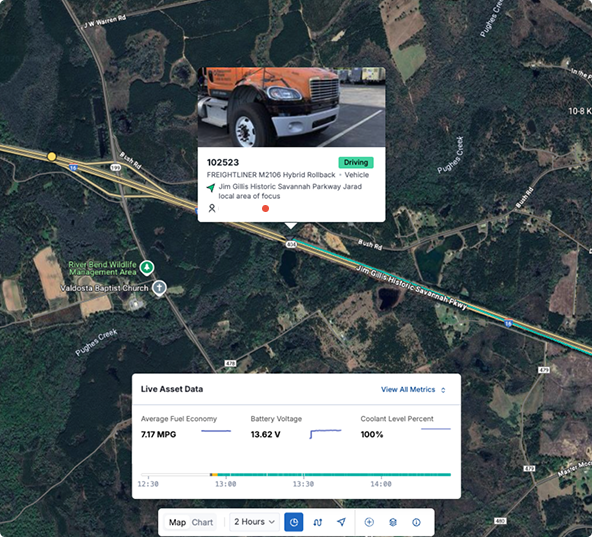Click the green navigation arrow by Jim Gillis address

[211, 187]
